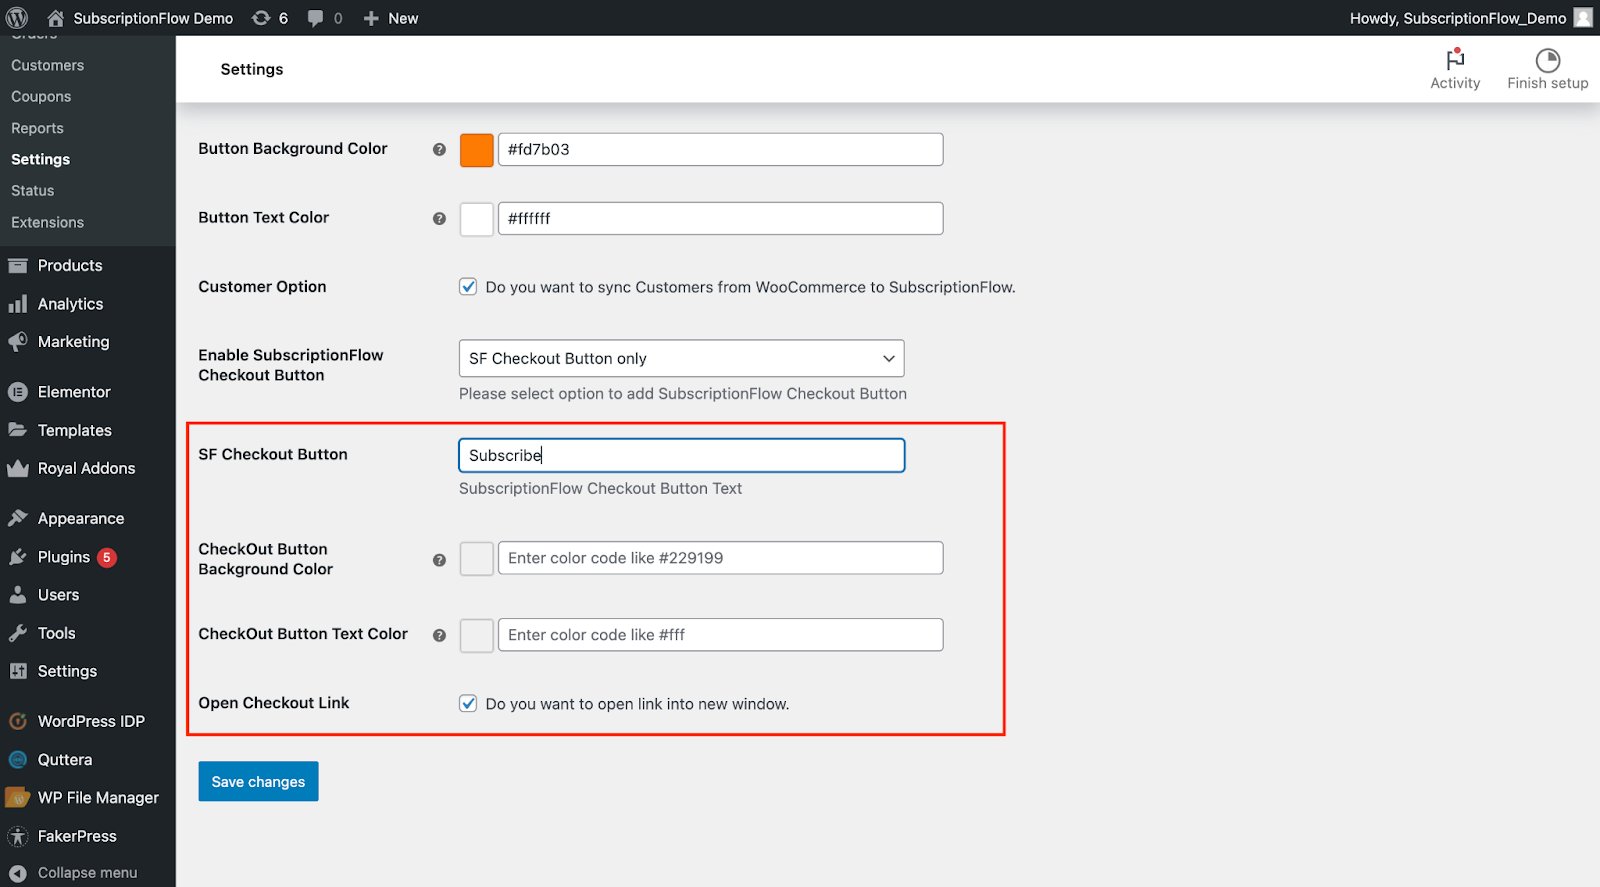
Task: Click the Templates folder icon
Action: click(18, 430)
